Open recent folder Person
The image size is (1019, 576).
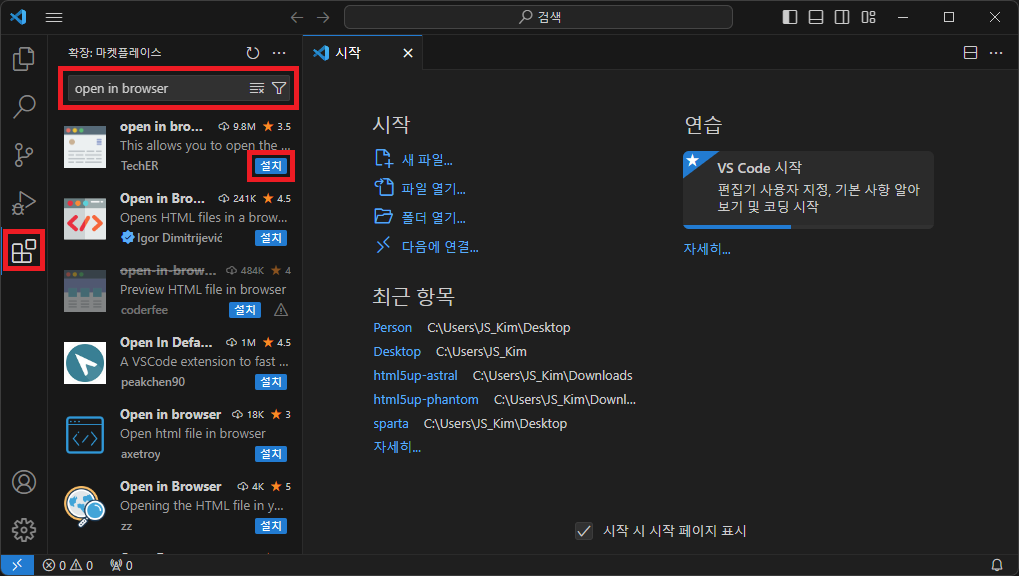pos(393,328)
